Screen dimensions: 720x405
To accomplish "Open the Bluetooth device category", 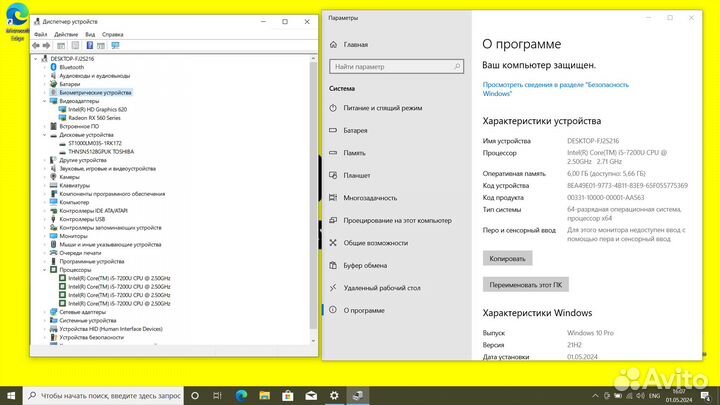I will pyautogui.click(x=72, y=67).
